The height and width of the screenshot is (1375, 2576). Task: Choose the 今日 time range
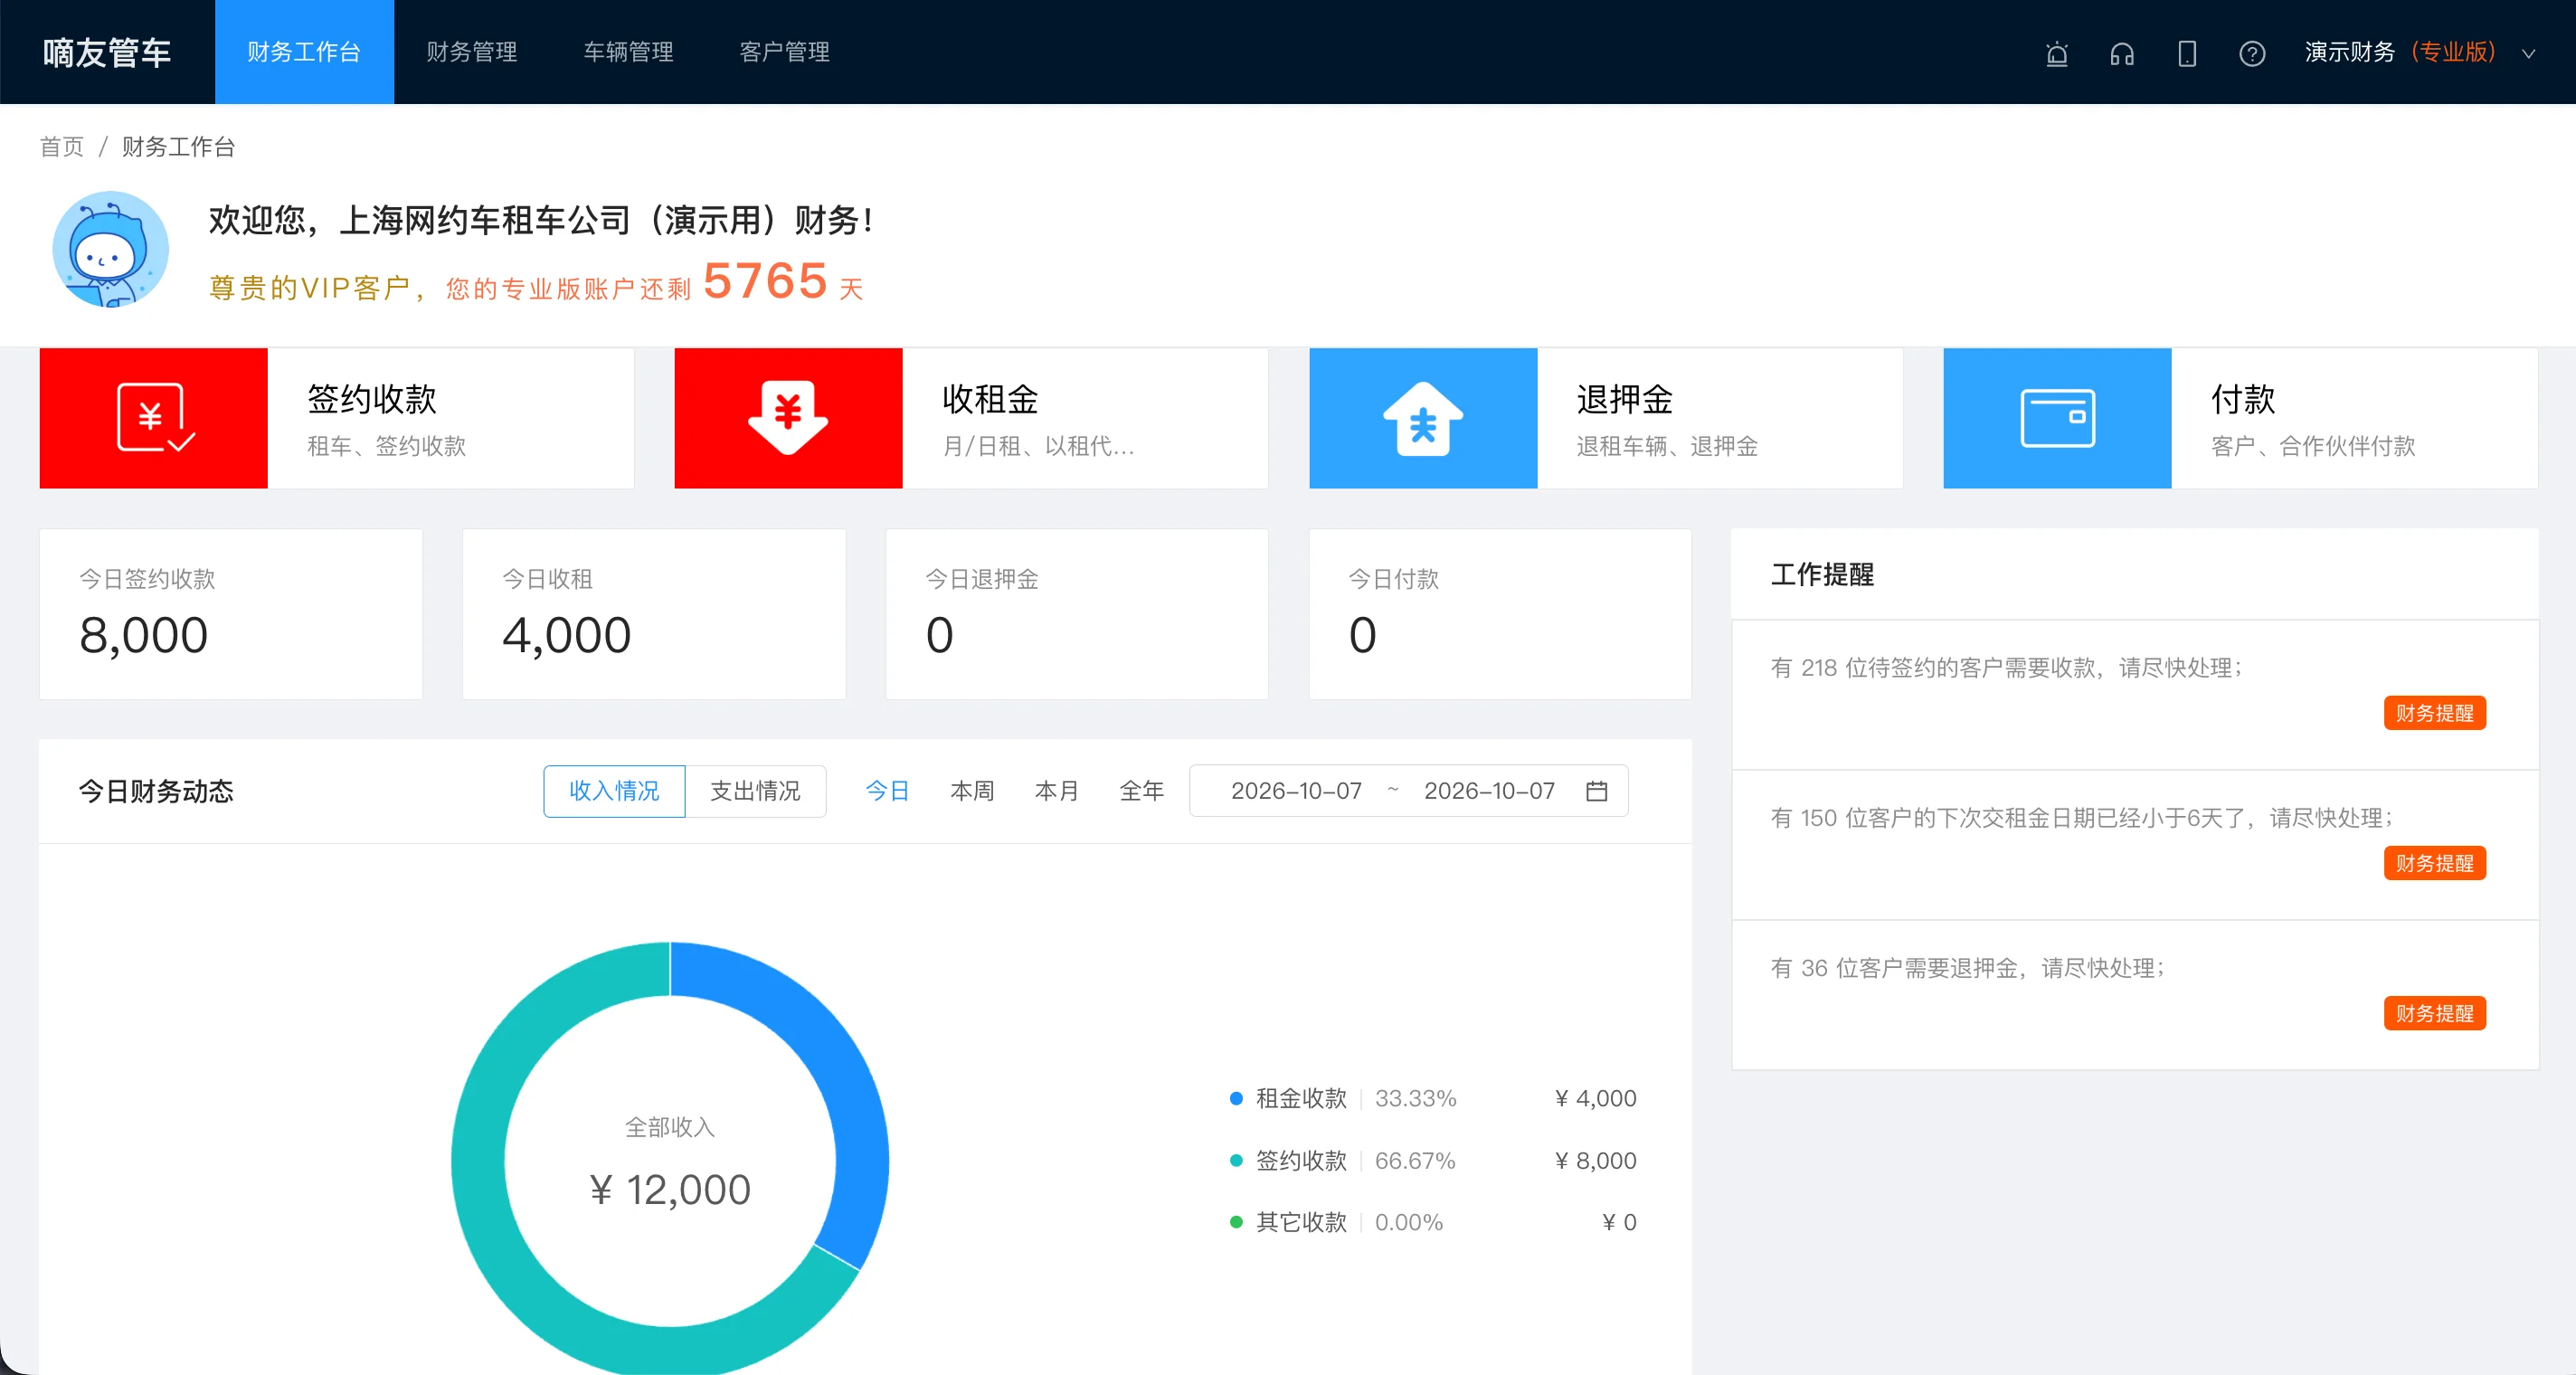click(887, 791)
